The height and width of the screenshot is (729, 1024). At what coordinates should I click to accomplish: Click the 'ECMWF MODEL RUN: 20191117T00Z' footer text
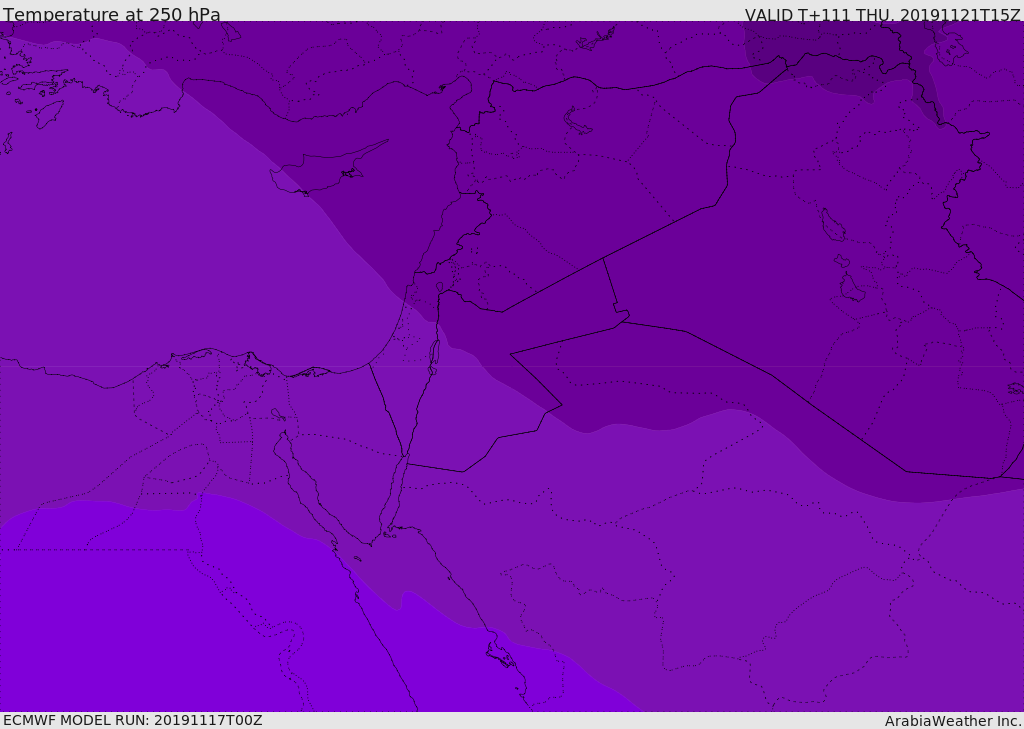[133, 721]
